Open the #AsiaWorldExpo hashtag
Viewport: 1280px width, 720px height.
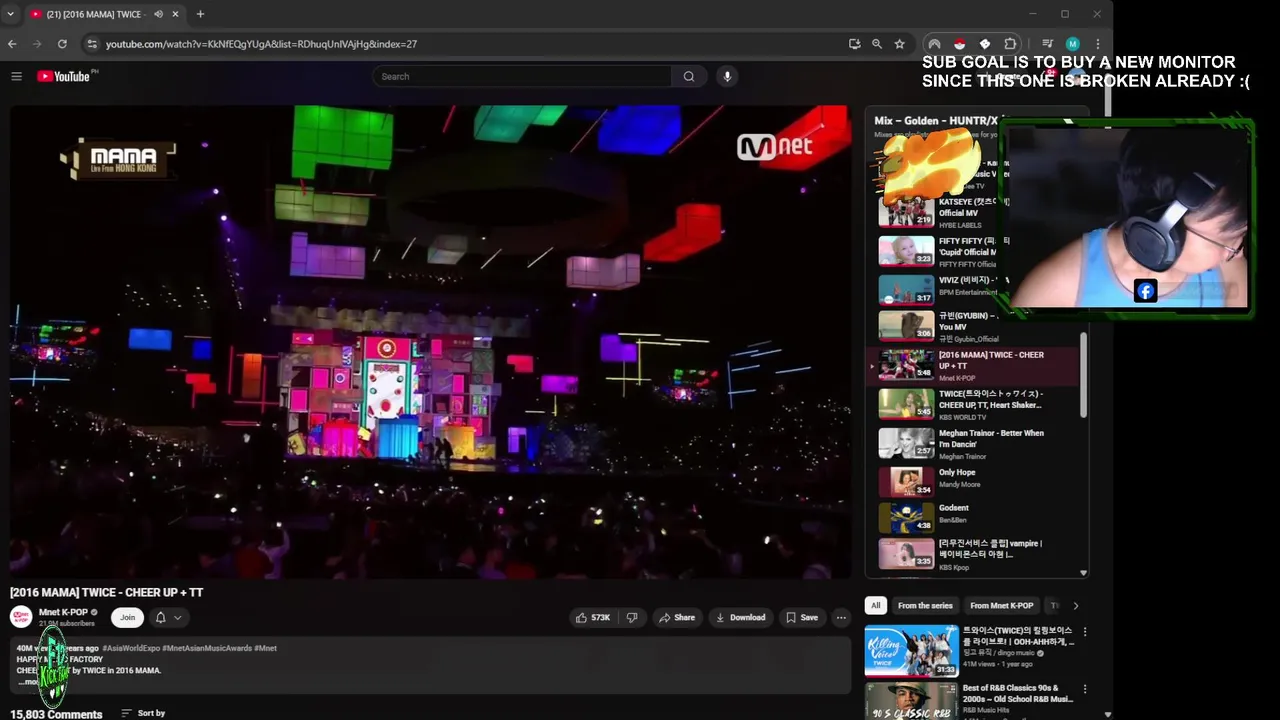131,648
